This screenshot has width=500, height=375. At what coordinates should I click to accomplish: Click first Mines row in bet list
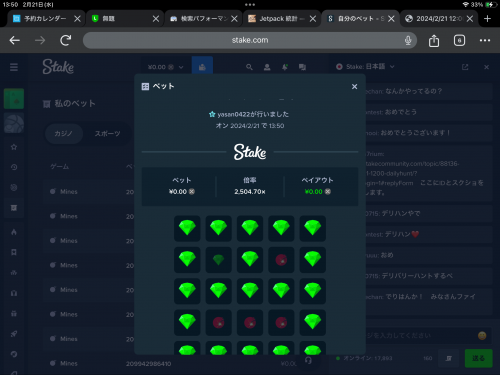[x=89, y=192]
